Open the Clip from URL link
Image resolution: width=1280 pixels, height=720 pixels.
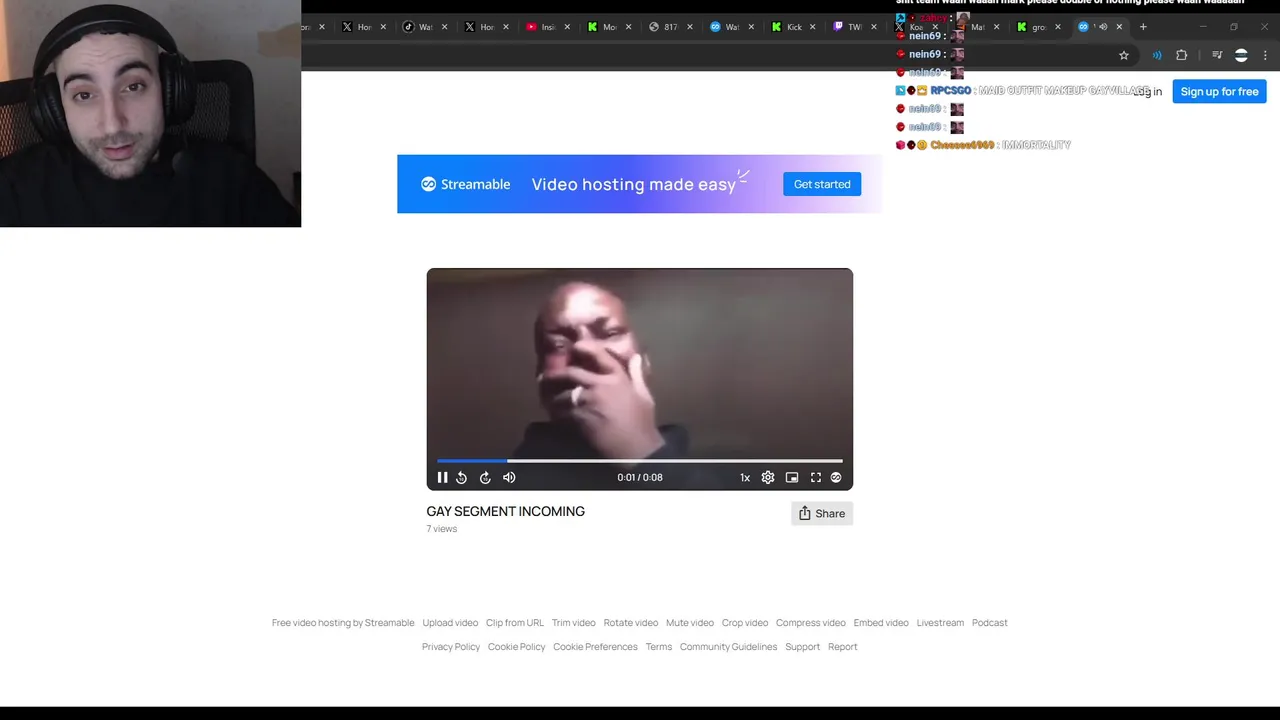515,623
